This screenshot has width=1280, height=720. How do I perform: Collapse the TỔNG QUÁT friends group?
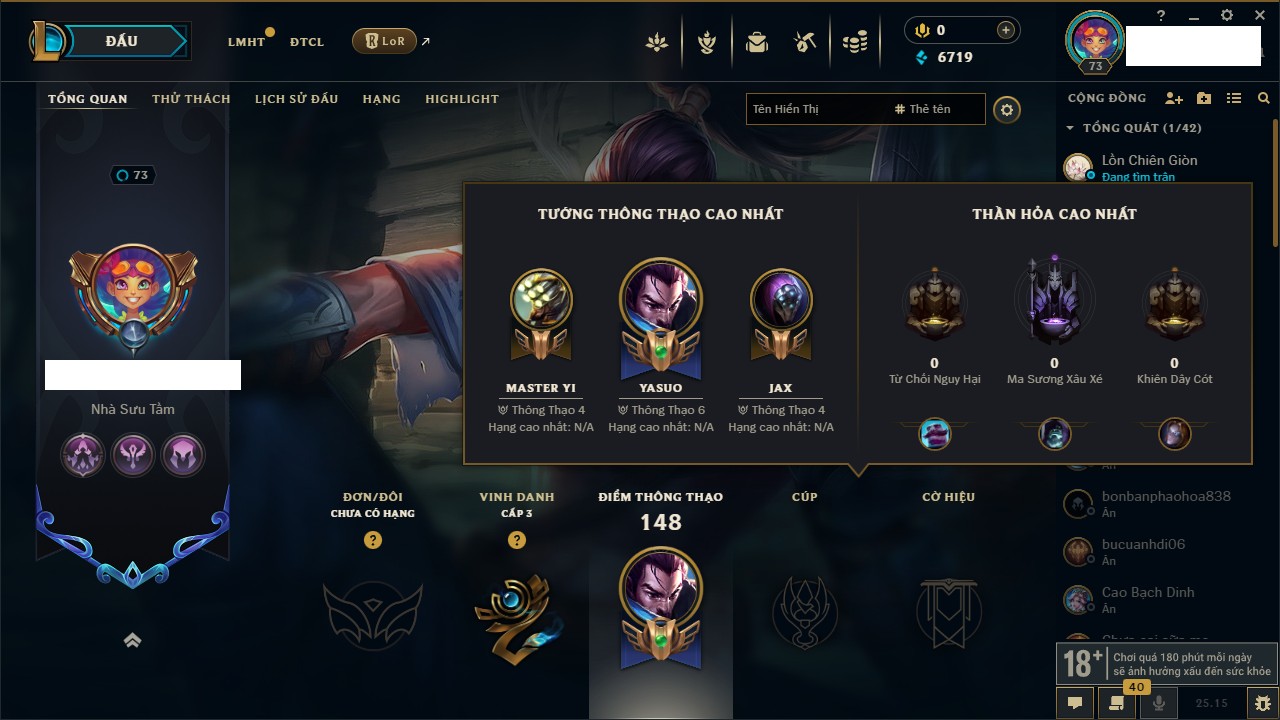[1070, 128]
